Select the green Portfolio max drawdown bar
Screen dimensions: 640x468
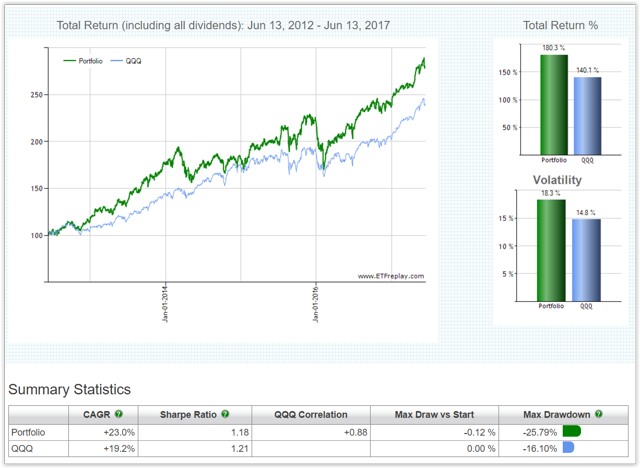coord(572,431)
